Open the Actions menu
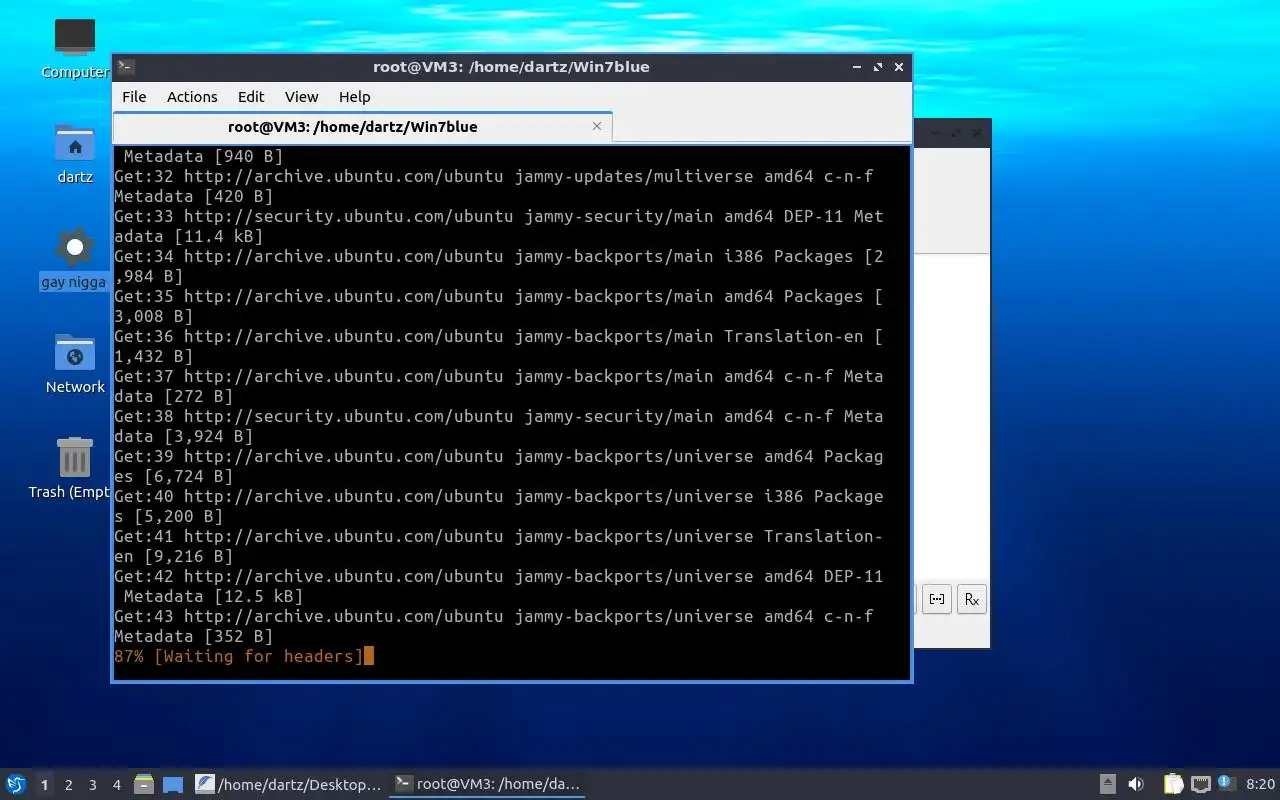This screenshot has width=1280, height=800. click(192, 97)
